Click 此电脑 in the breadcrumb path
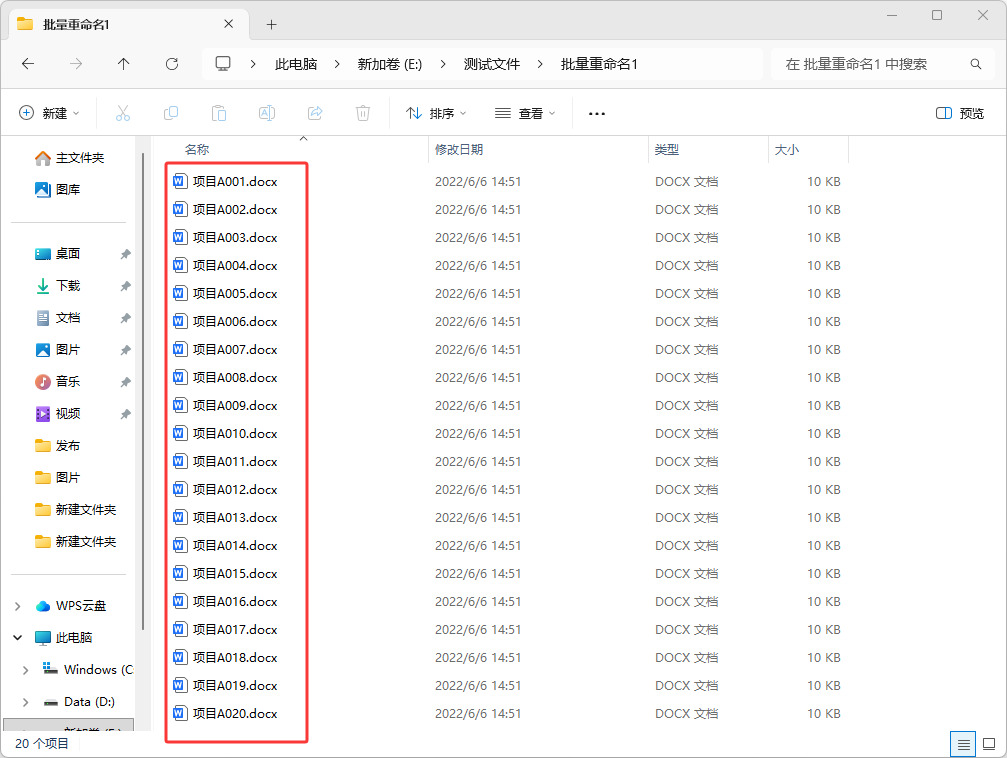 tap(296, 64)
